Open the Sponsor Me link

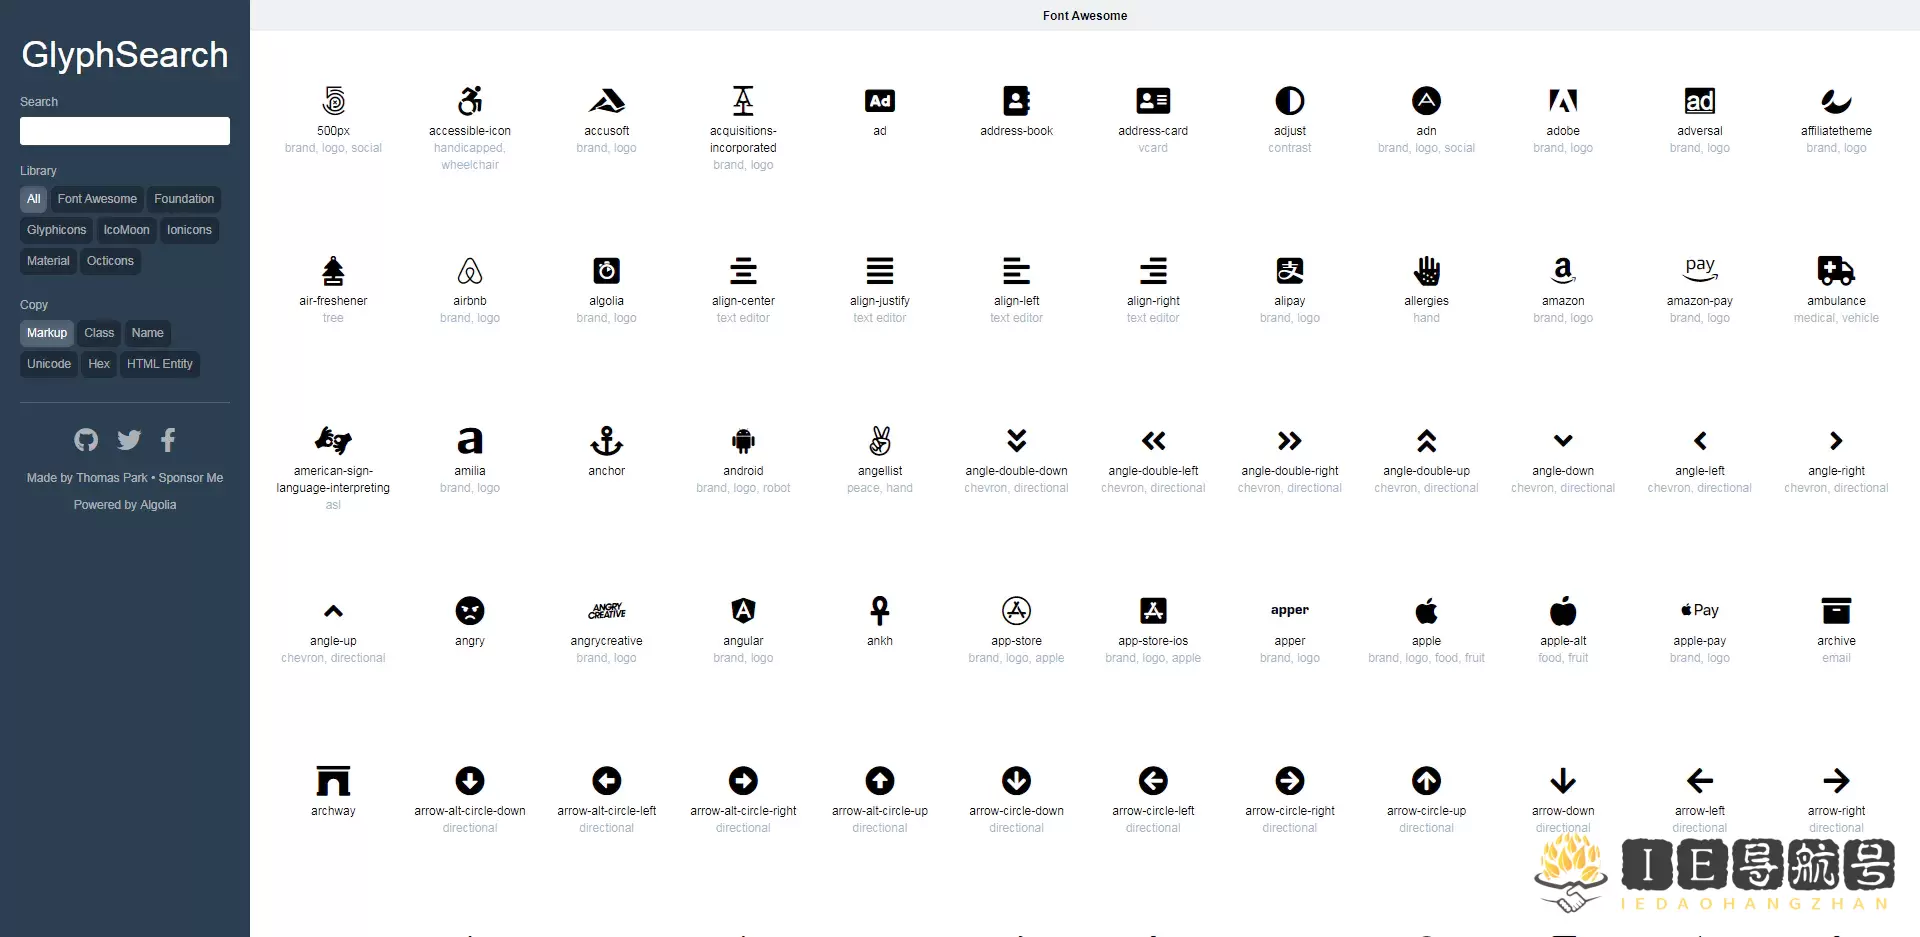192,477
